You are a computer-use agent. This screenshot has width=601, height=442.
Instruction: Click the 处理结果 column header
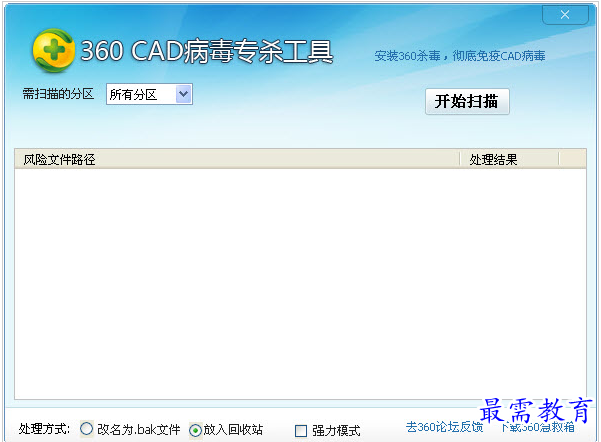(509, 159)
